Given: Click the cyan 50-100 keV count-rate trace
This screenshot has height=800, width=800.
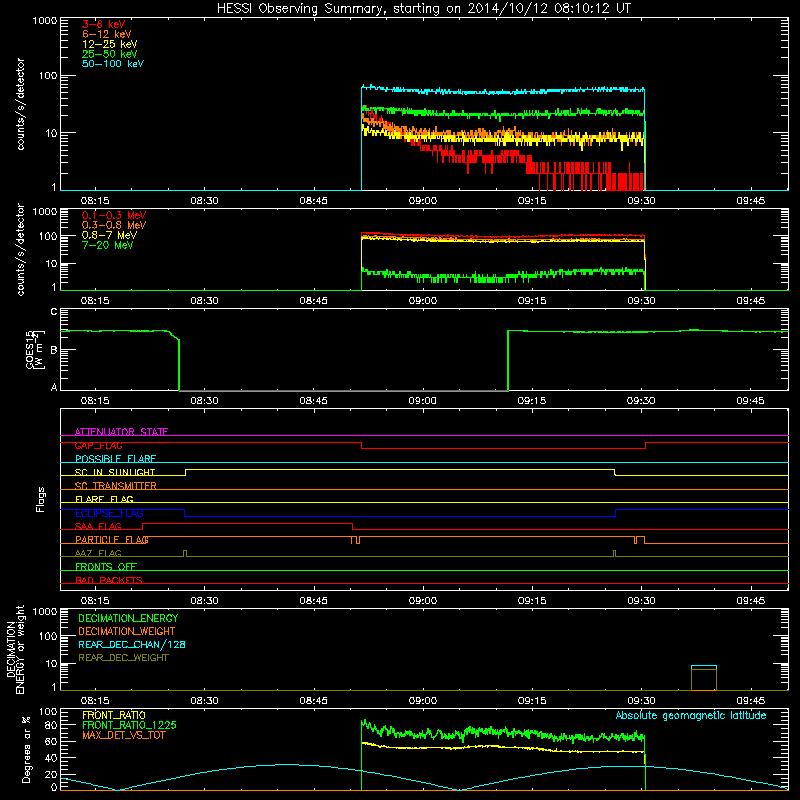Looking at the screenshot, I should pyautogui.click(x=503, y=91).
